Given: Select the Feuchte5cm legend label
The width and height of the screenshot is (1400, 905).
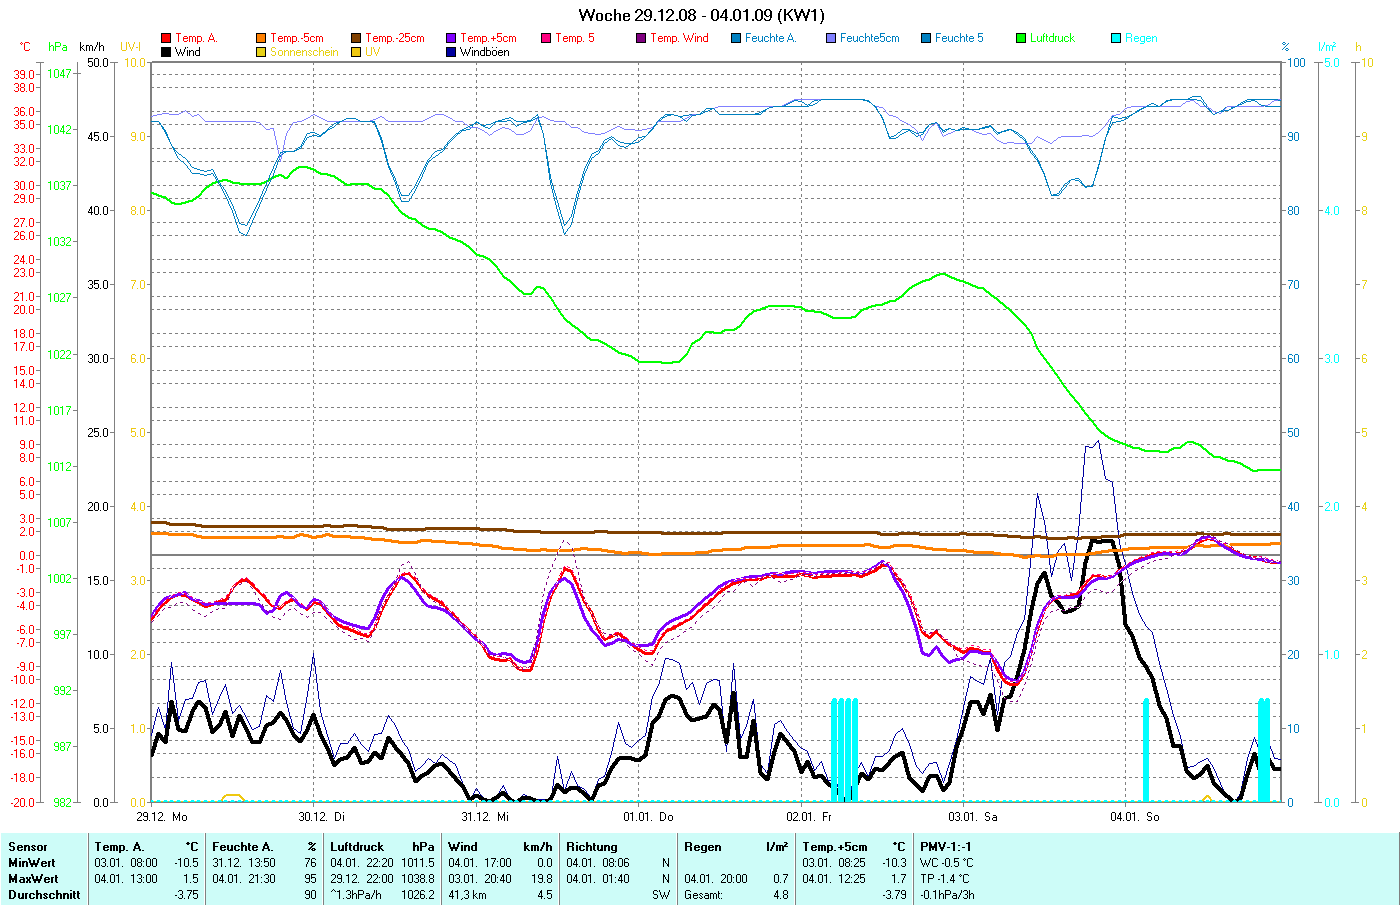Looking at the screenshot, I should [x=869, y=38].
